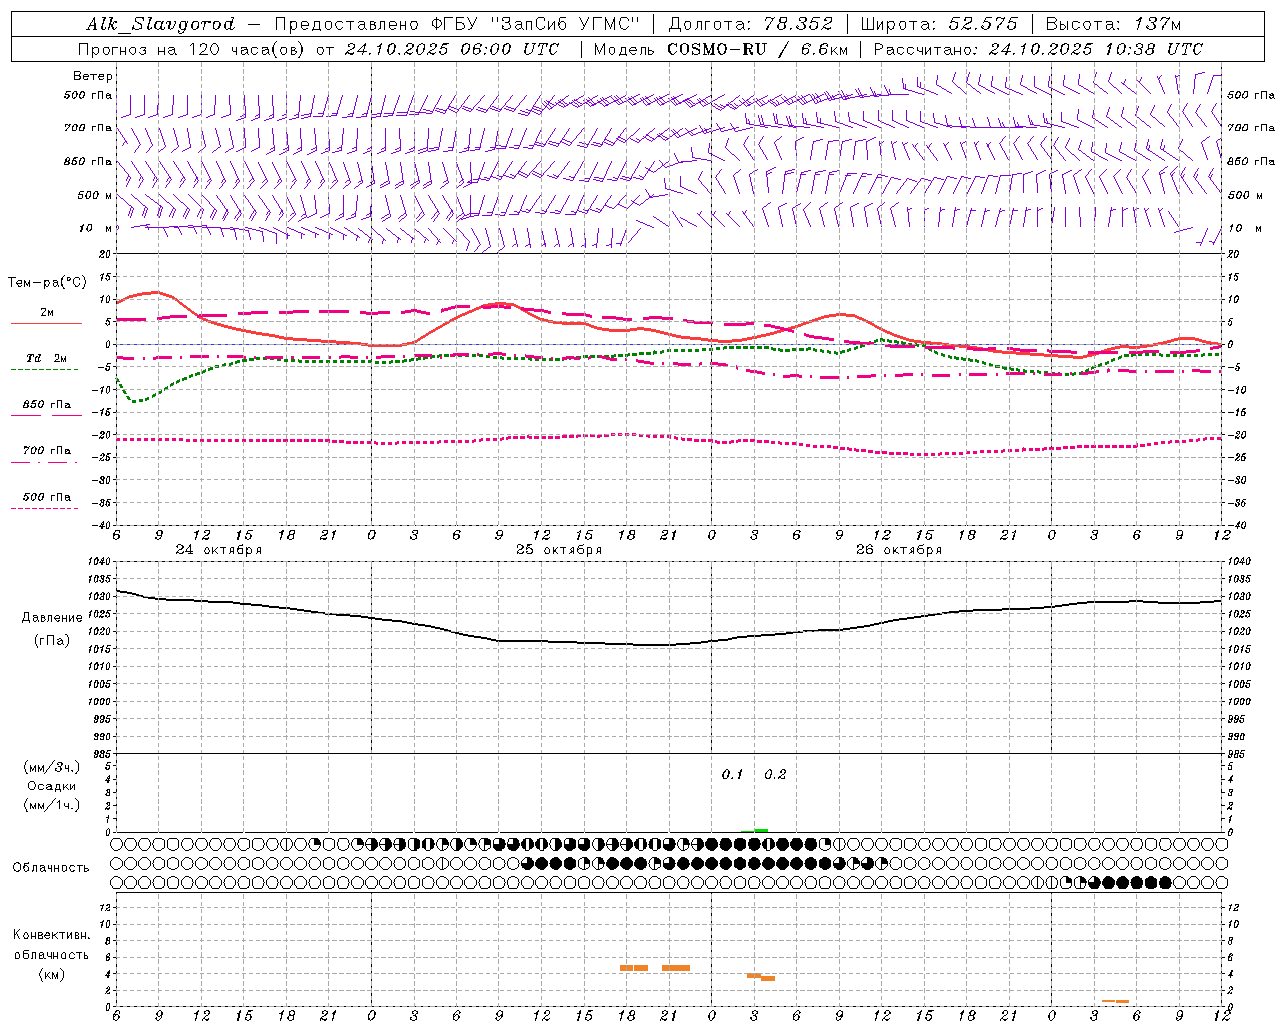Click 'Прогноз на 120 часа(ов)' forecast start text

point(193,49)
